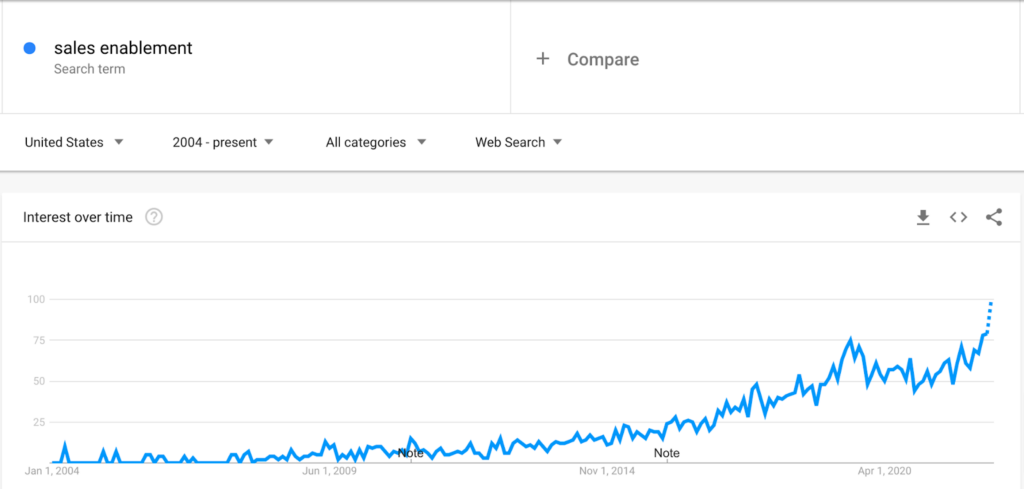Click the Apr 1, 2020 axis label
Screen dimensions: 1024x489
pyautogui.click(x=885, y=471)
